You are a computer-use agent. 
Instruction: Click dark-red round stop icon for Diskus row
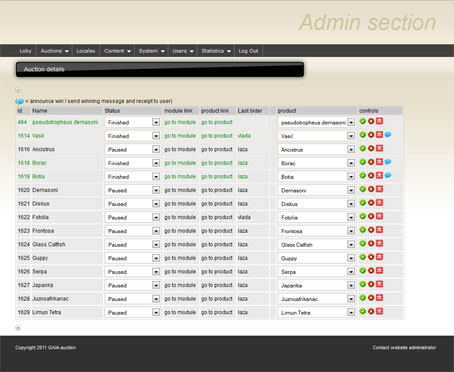tap(371, 203)
